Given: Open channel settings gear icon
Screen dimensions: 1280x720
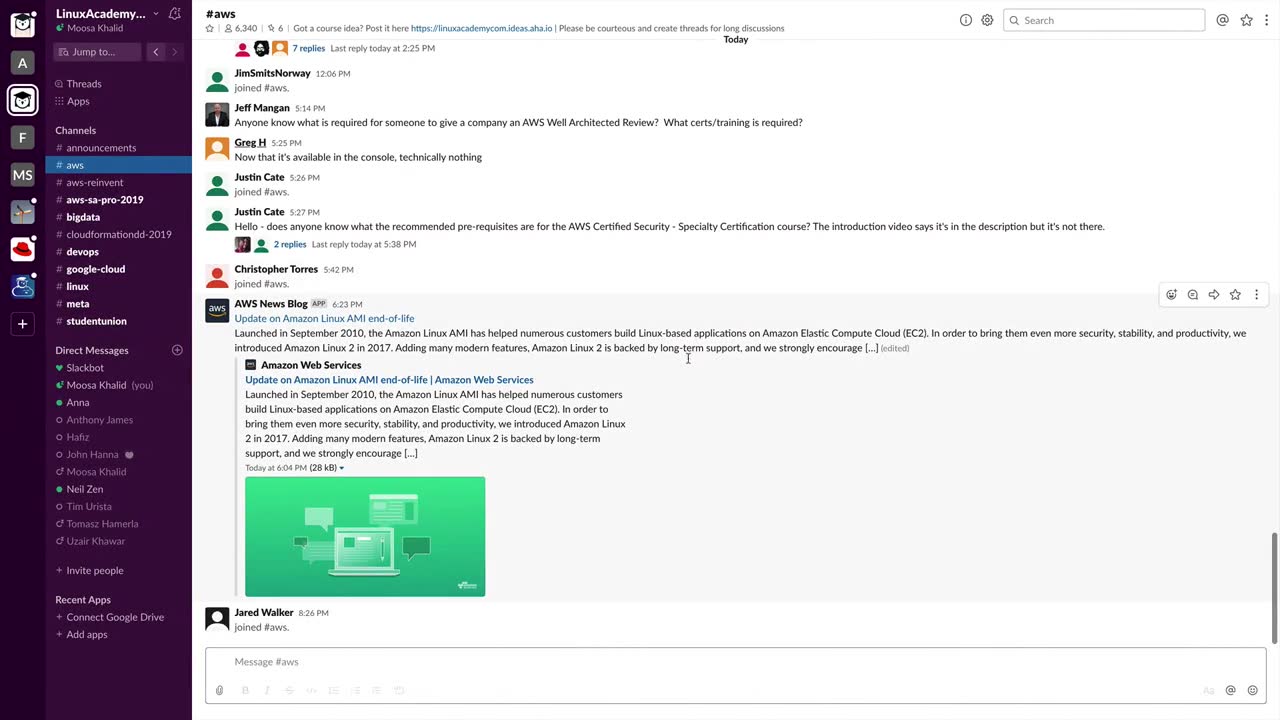Looking at the screenshot, I should (987, 20).
